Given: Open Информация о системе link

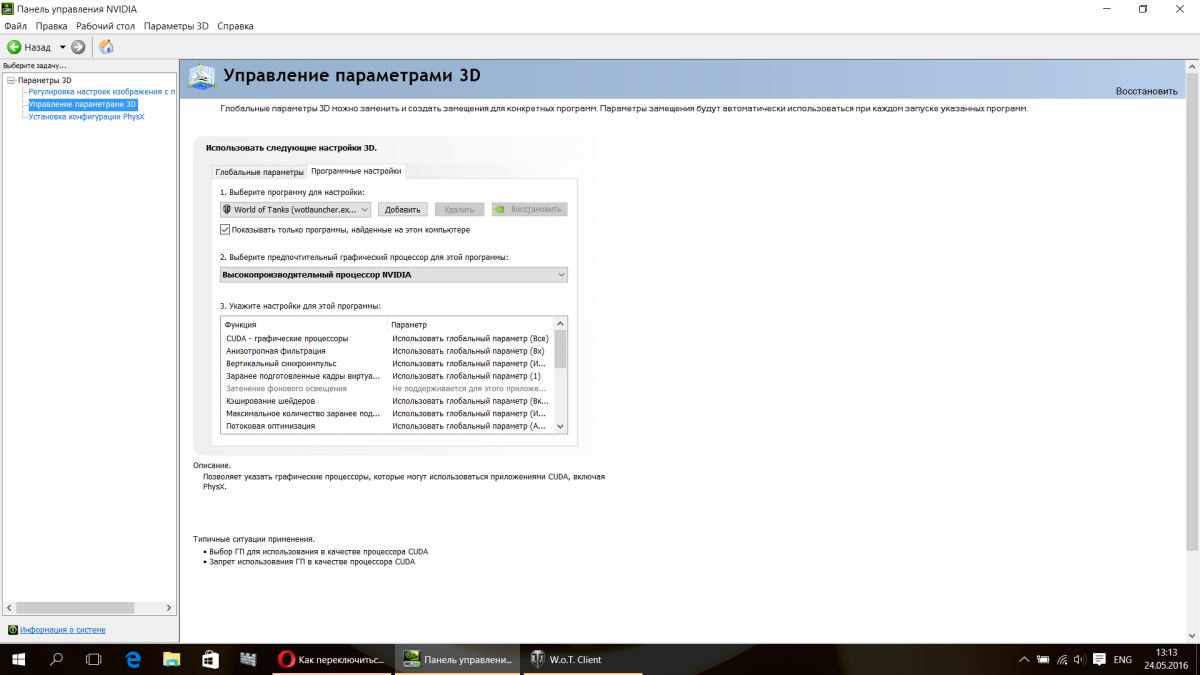Looking at the screenshot, I should (62, 630).
